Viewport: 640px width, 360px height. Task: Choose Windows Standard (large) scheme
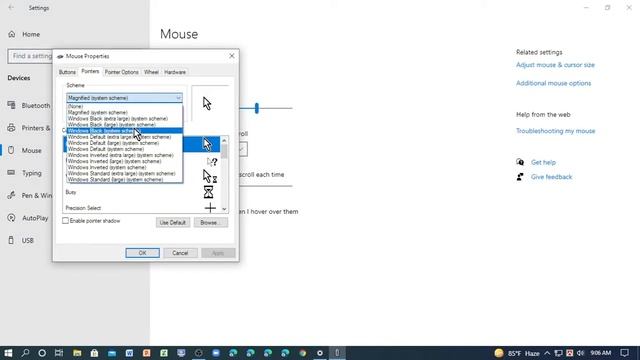[124, 180]
